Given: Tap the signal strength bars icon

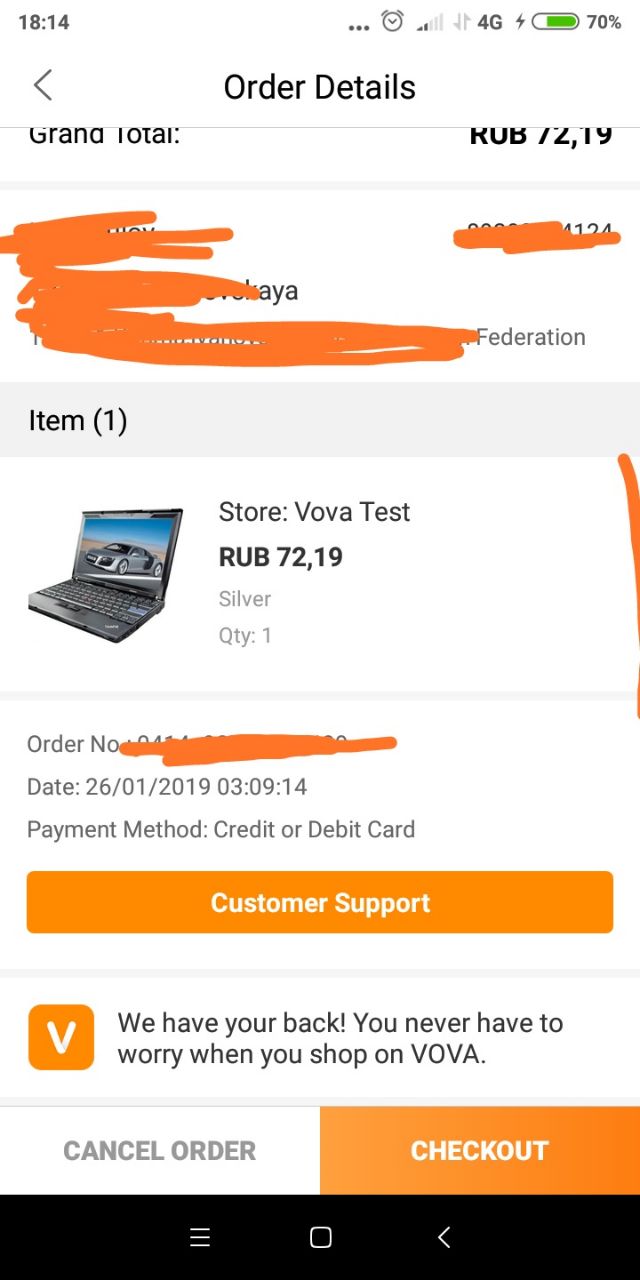Looking at the screenshot, I should pos(429,21).
